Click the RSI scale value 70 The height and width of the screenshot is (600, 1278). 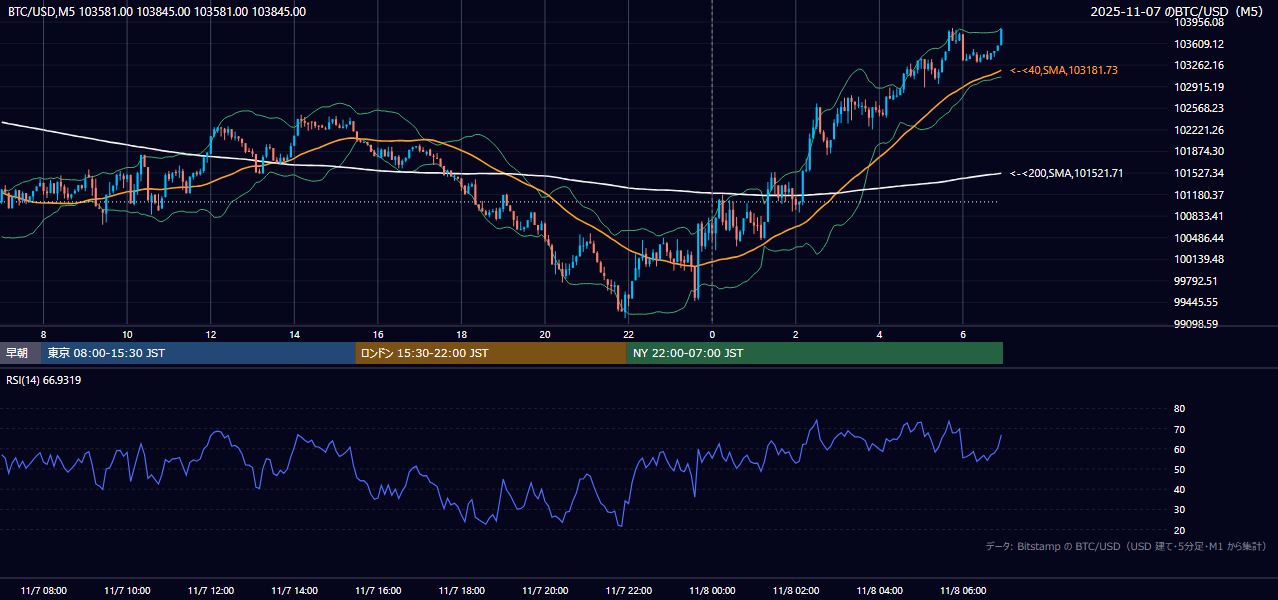1179,429
